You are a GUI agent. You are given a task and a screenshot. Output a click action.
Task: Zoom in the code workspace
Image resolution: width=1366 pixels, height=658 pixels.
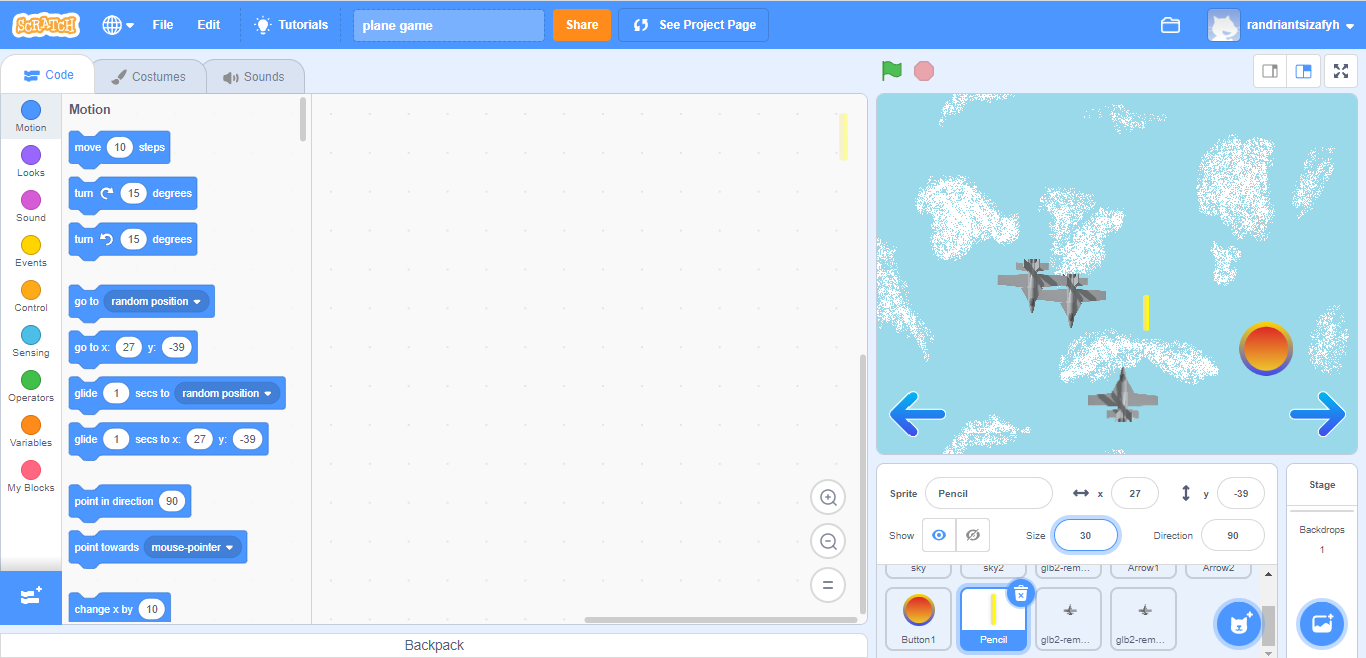pyautogui.click(x=828, y=497)
